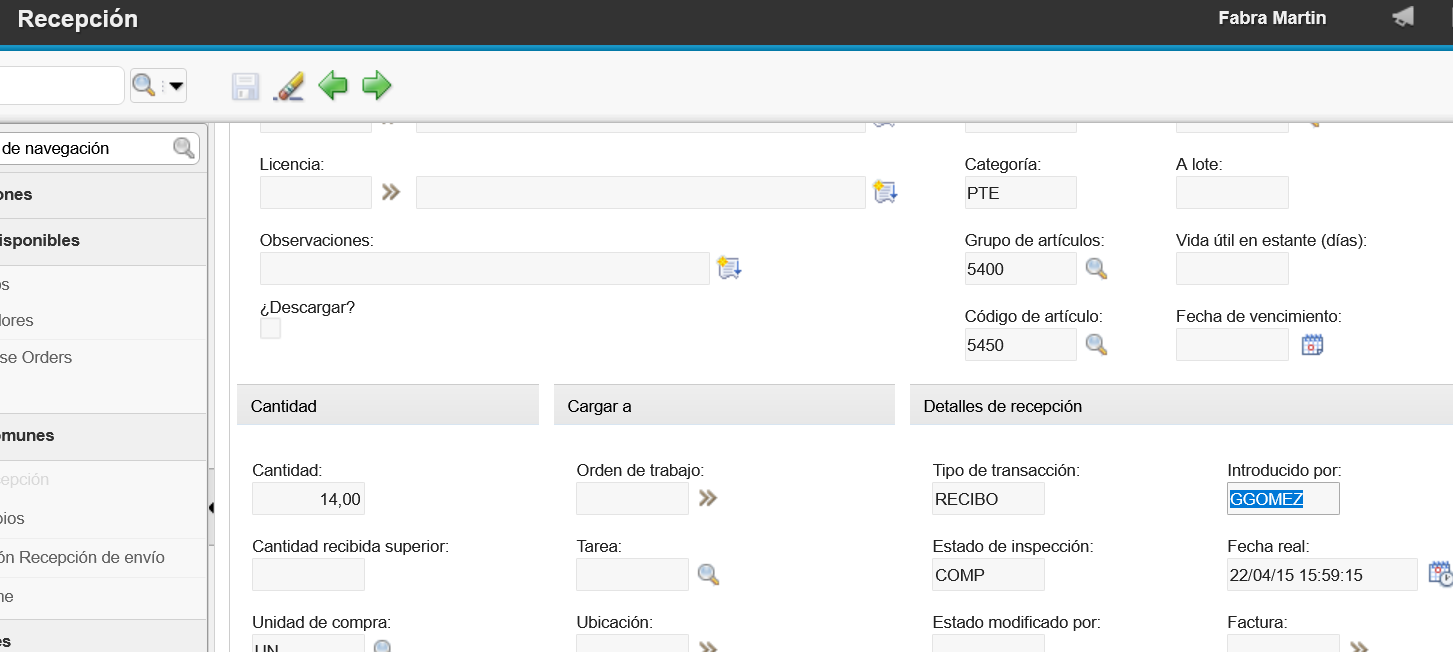Click the clear form eraser icon
The height and width of the screenshot is (652, 1453).
click(288, 86)
